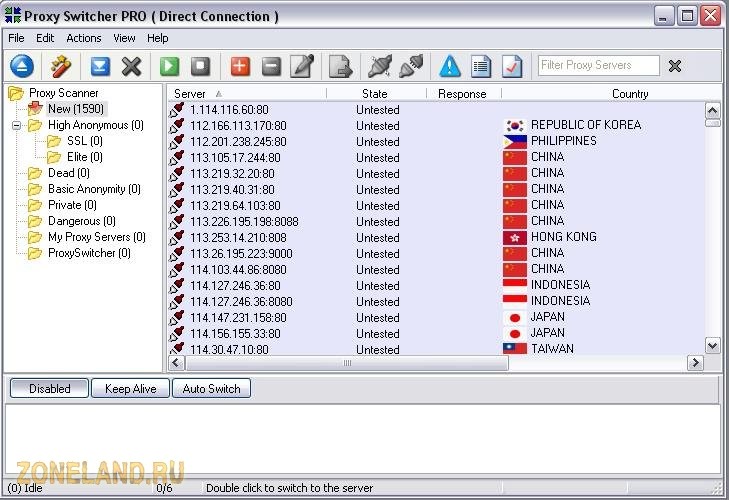The height and width of the screenshot is (500, 729).
Task: Sort by the State column header
Action: [376, 93]
